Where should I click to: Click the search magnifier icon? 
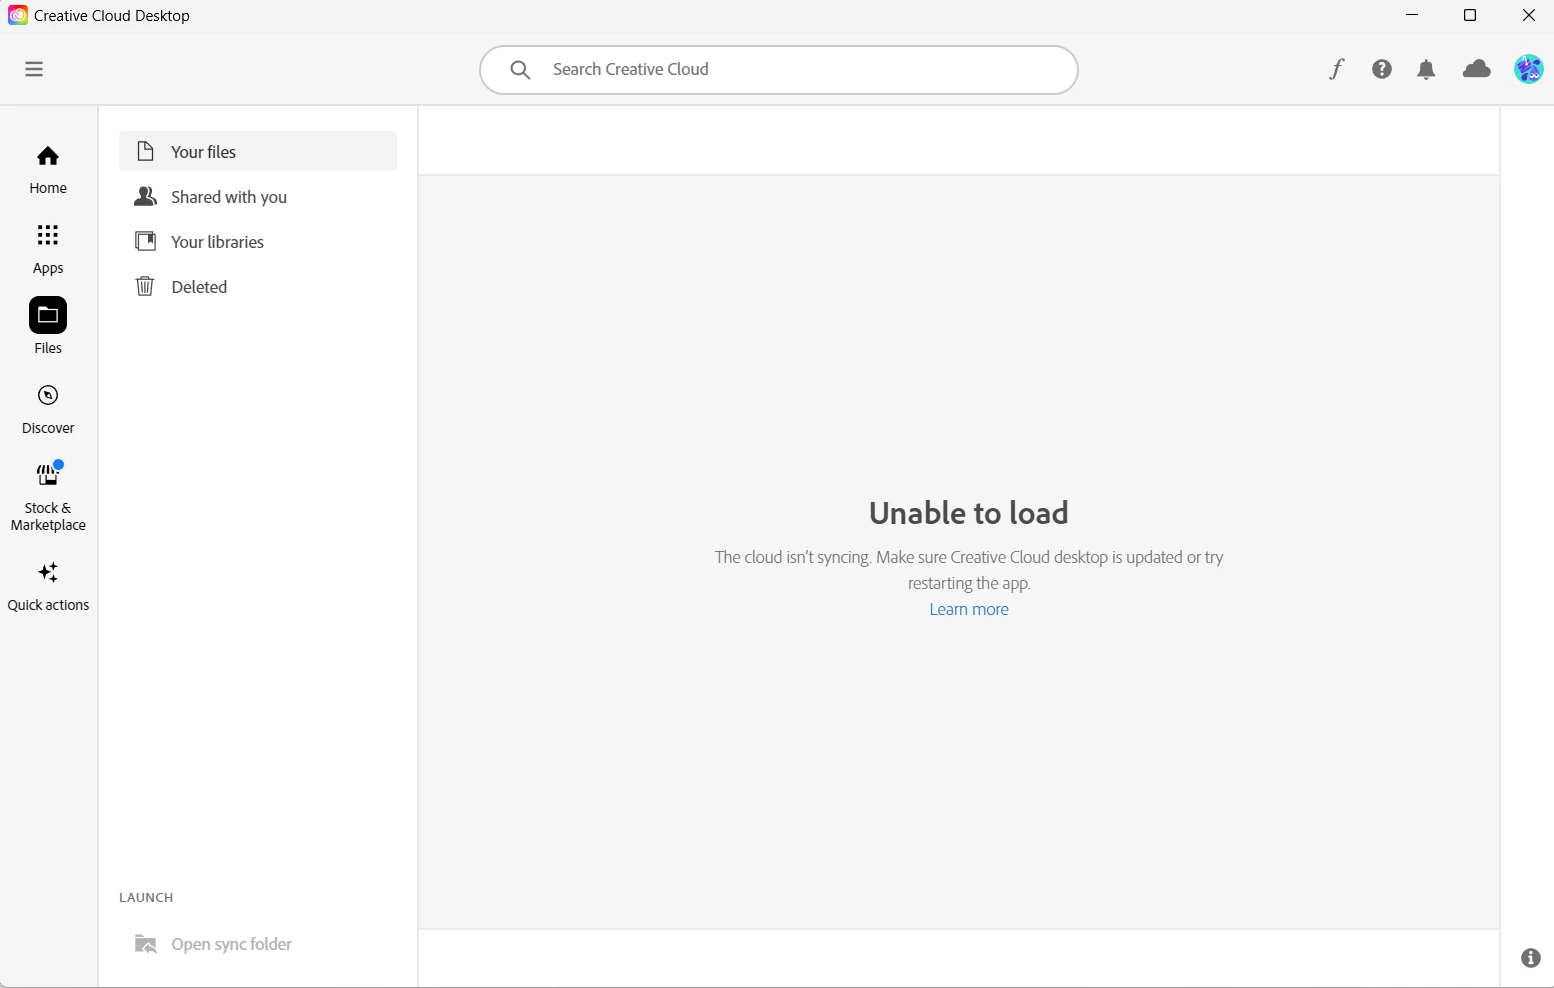point(520,70)
